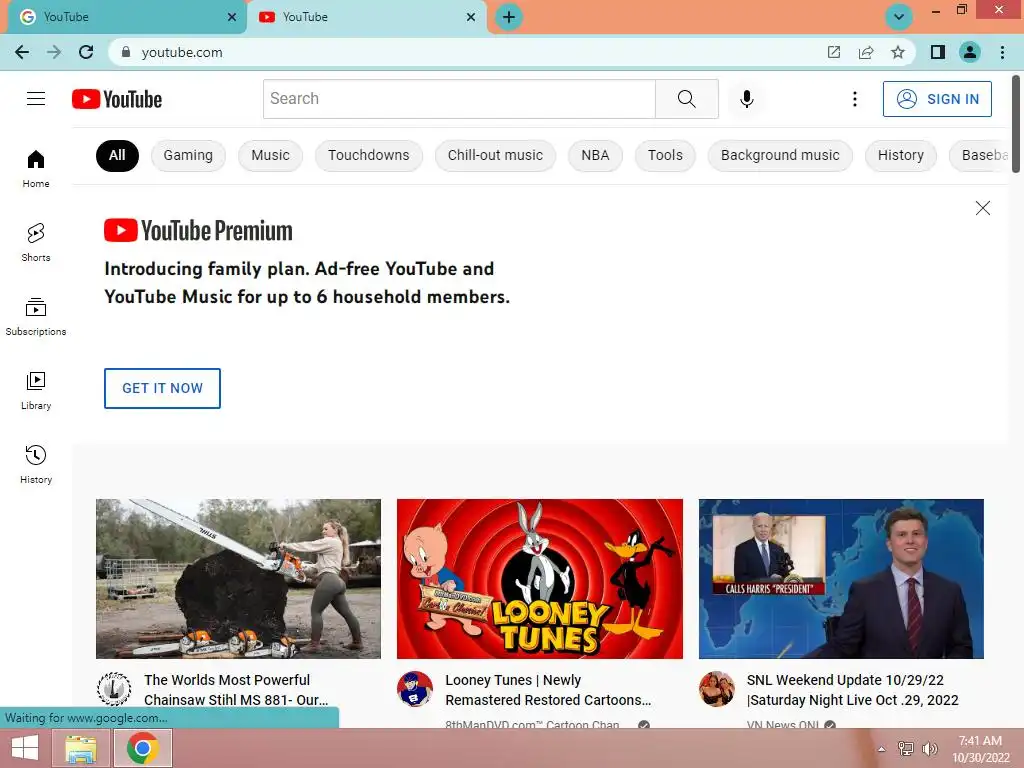
Task: Select the second YouTube tab
Action: pyautogui.click(x=366, y=17)
